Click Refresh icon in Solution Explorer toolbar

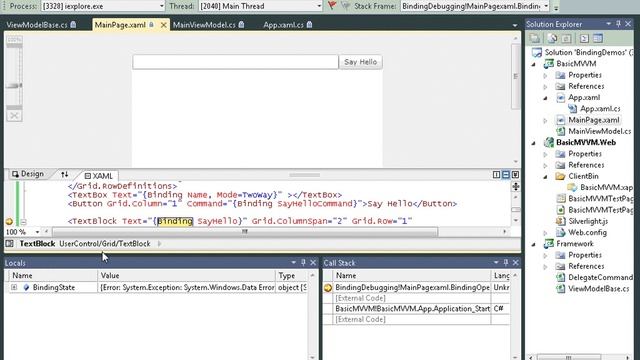(567, 38)
